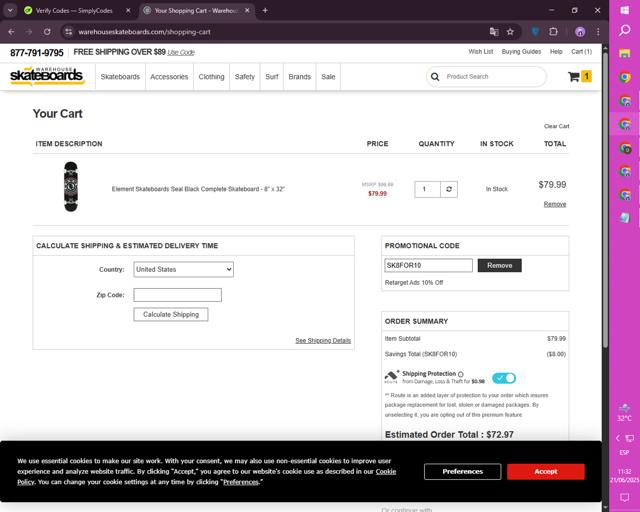Open the tab search dropdown arrow

tap(10, 11)
